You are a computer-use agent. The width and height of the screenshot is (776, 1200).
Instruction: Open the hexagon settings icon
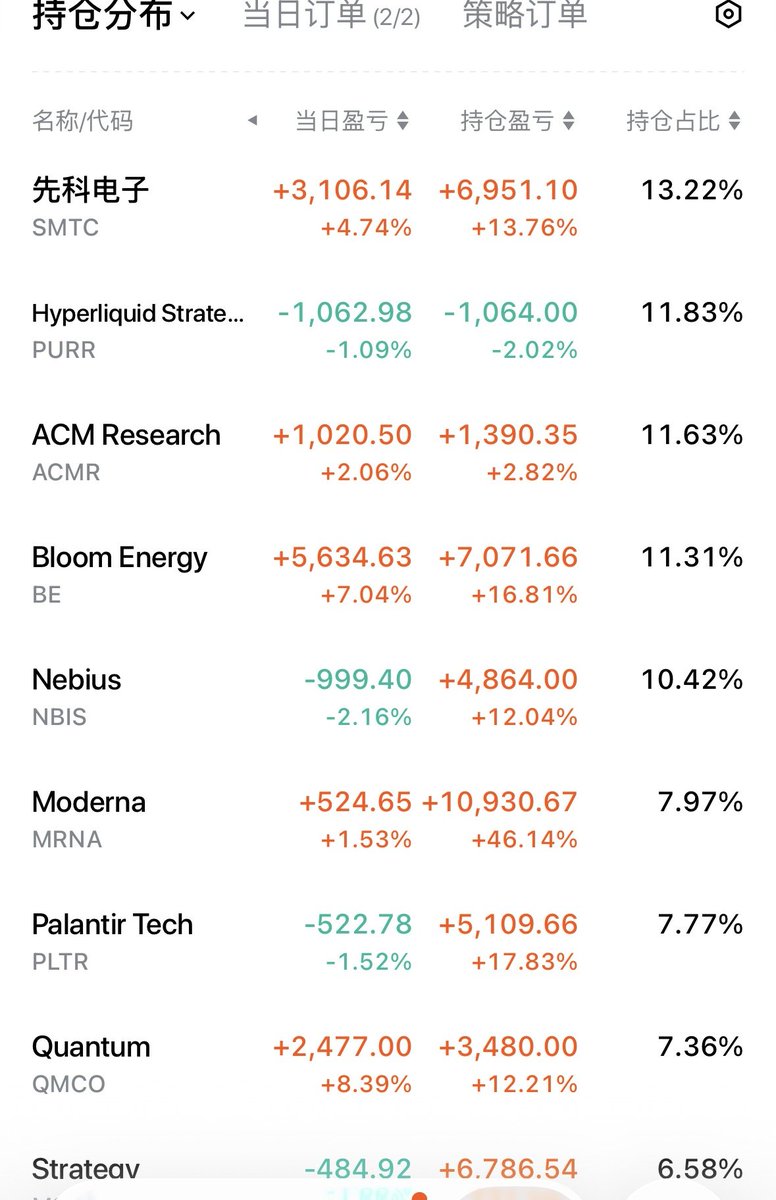(729, 15)
